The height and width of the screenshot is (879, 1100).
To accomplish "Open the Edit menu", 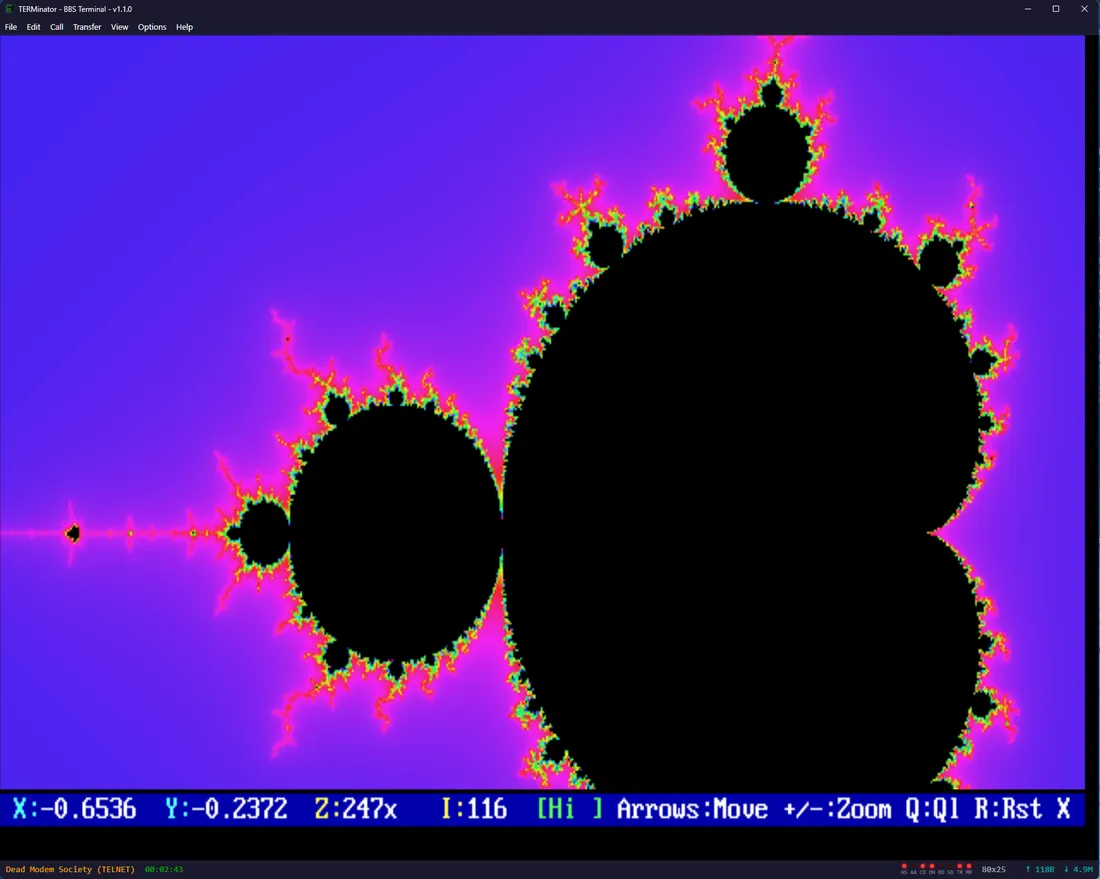I will point(33,27).
